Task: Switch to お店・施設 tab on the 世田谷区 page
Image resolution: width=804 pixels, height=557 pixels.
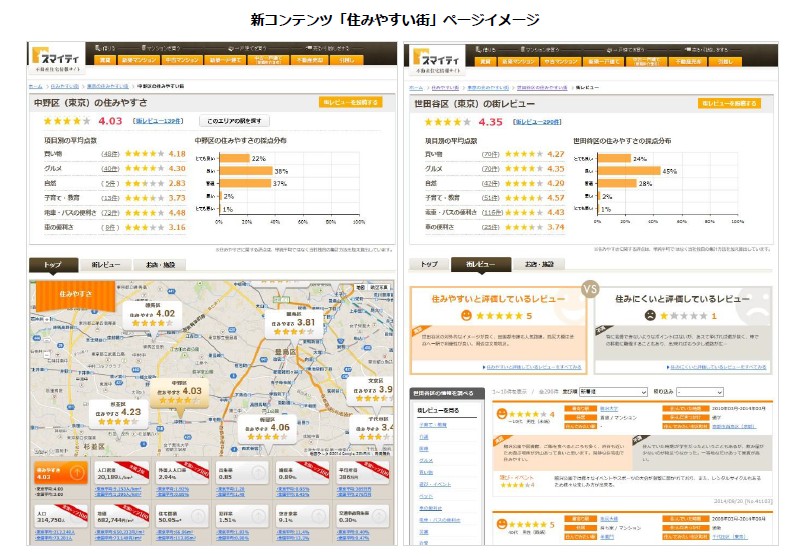Action: 539,264
